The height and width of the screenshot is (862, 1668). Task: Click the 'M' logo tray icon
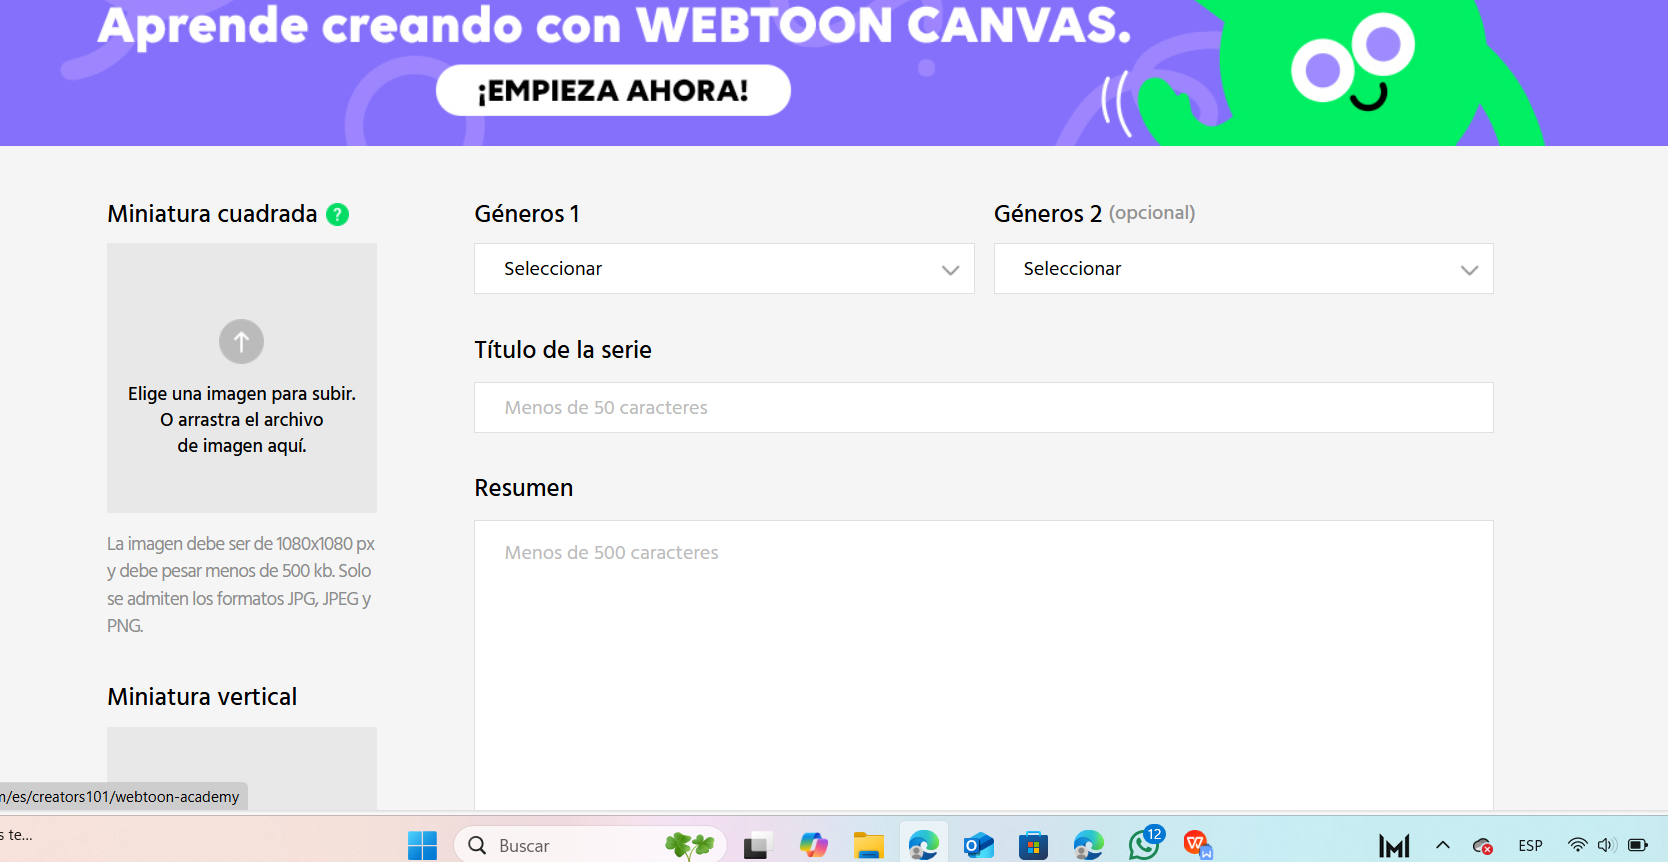(1394, 846)
